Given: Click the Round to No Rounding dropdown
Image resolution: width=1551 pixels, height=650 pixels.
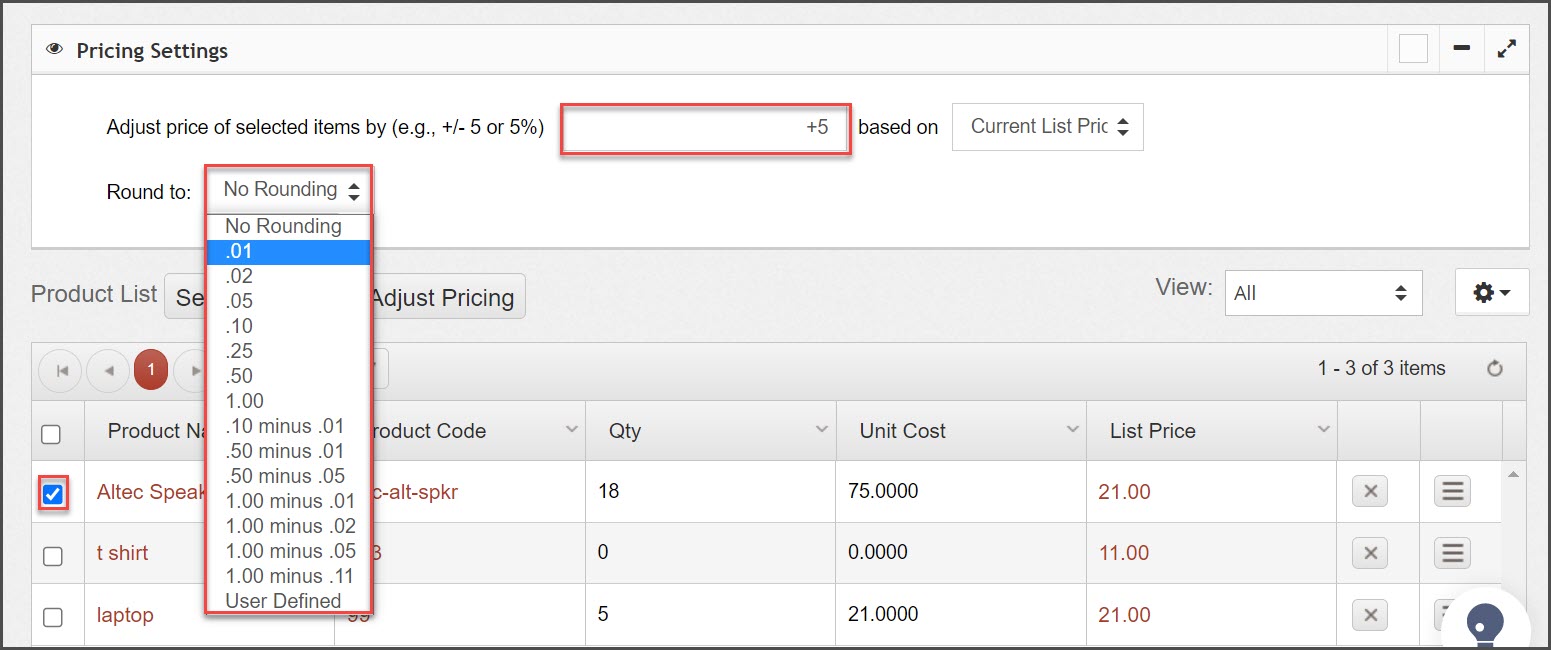Looking at the screenshot, I should [x=288, y=189].
